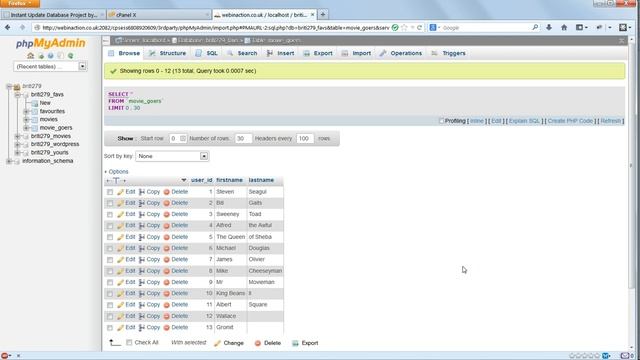Screen dimensions: 640x360
Task: Go to the Insert tab
Action: tap(280, 53)
